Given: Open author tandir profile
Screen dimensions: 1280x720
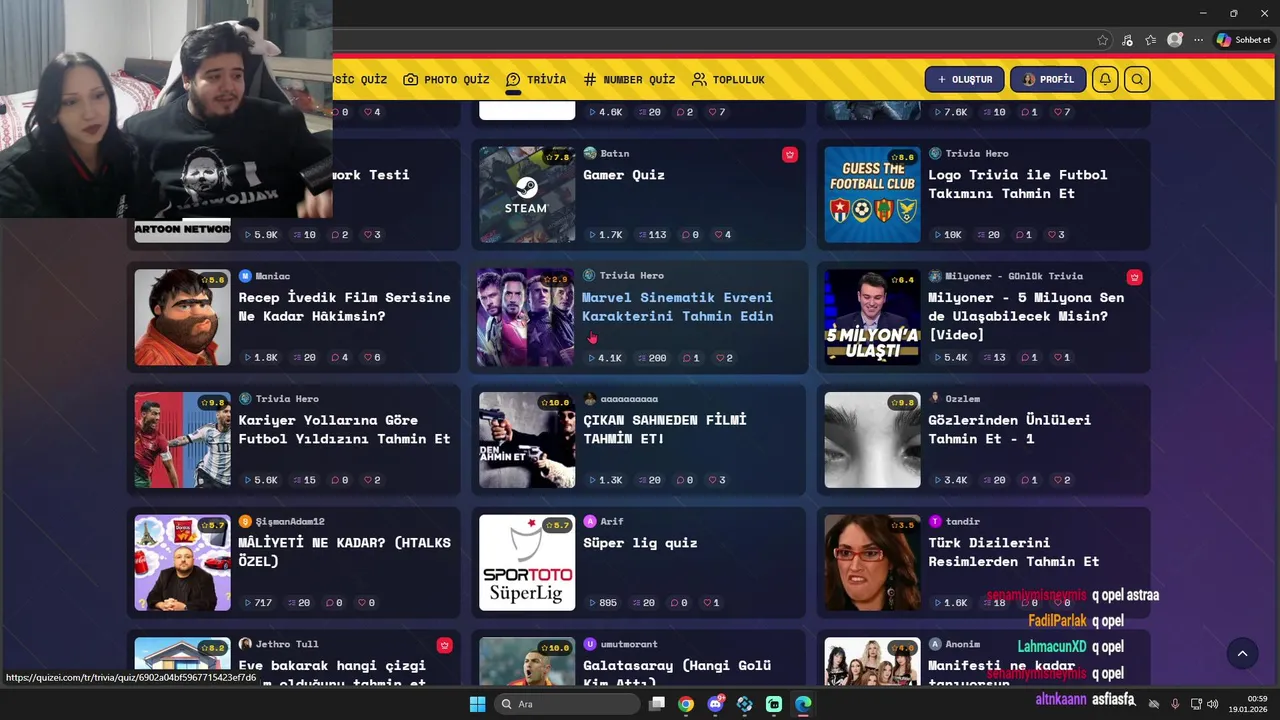Looking at the screenshot, I should pyautogui.click(x=954, y=521).
